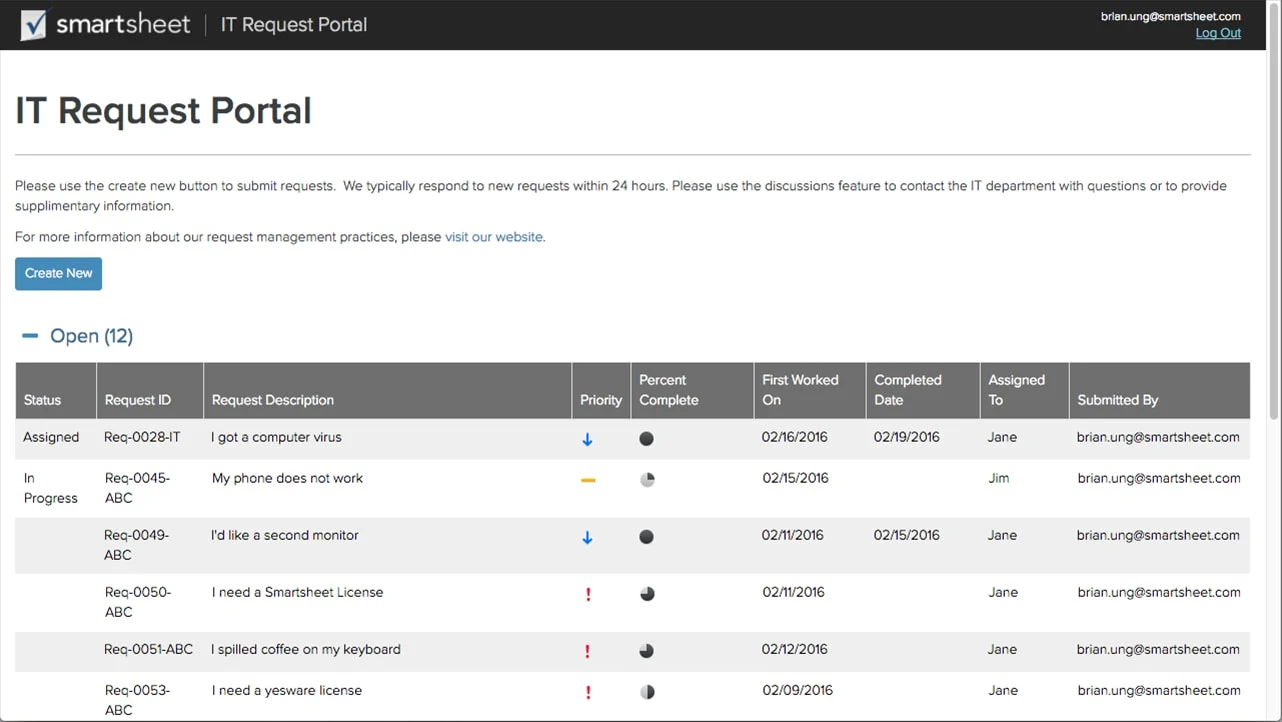Click brian.ung@smartsheet.com account email in header
Image resolution: width=1282 pixels, height=722 pixels.
tap(1171, 16)
